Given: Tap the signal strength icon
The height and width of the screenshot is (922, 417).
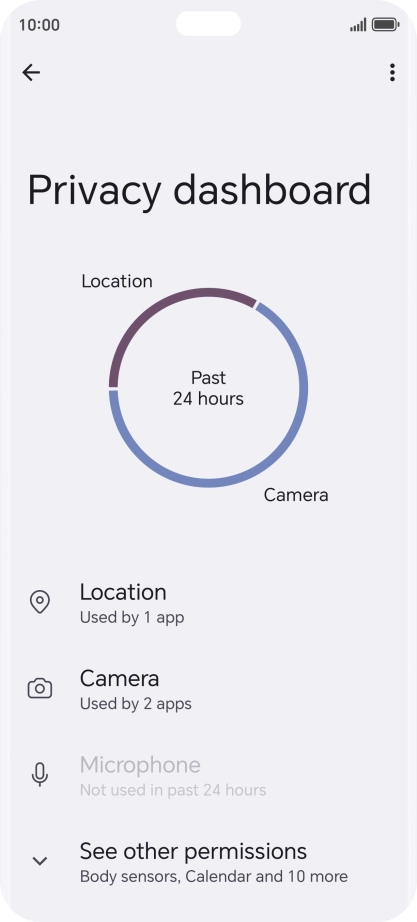Looking at the screenshot, I should 358,25.
